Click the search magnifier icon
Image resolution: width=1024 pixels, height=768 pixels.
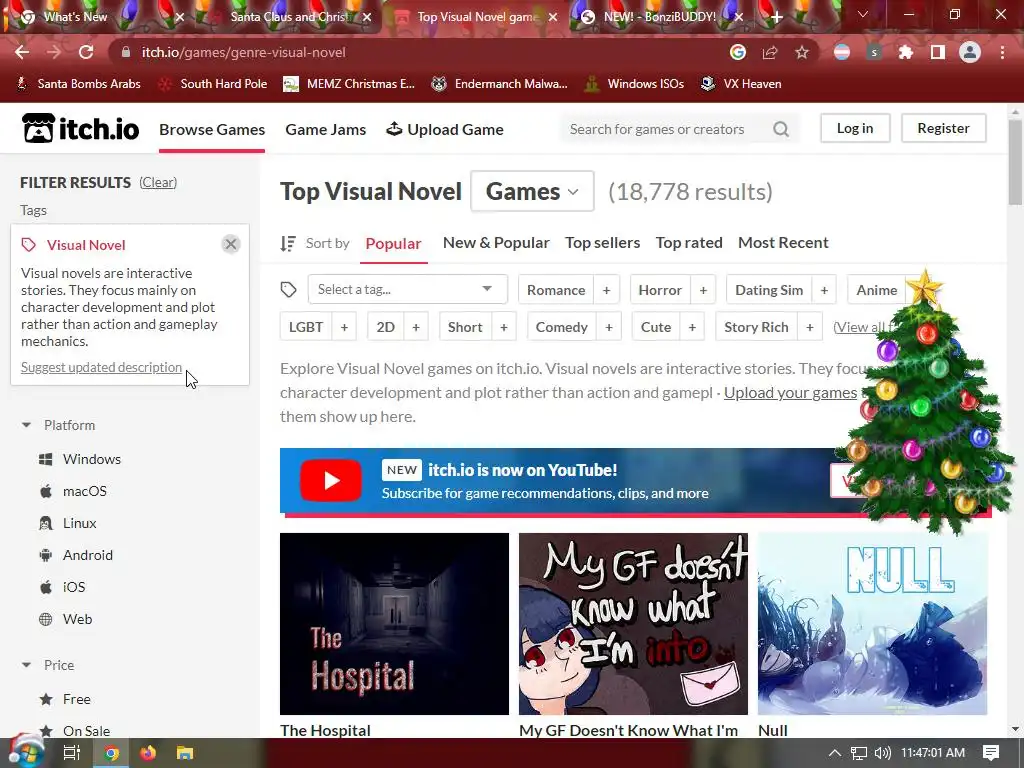pos(781,129)
